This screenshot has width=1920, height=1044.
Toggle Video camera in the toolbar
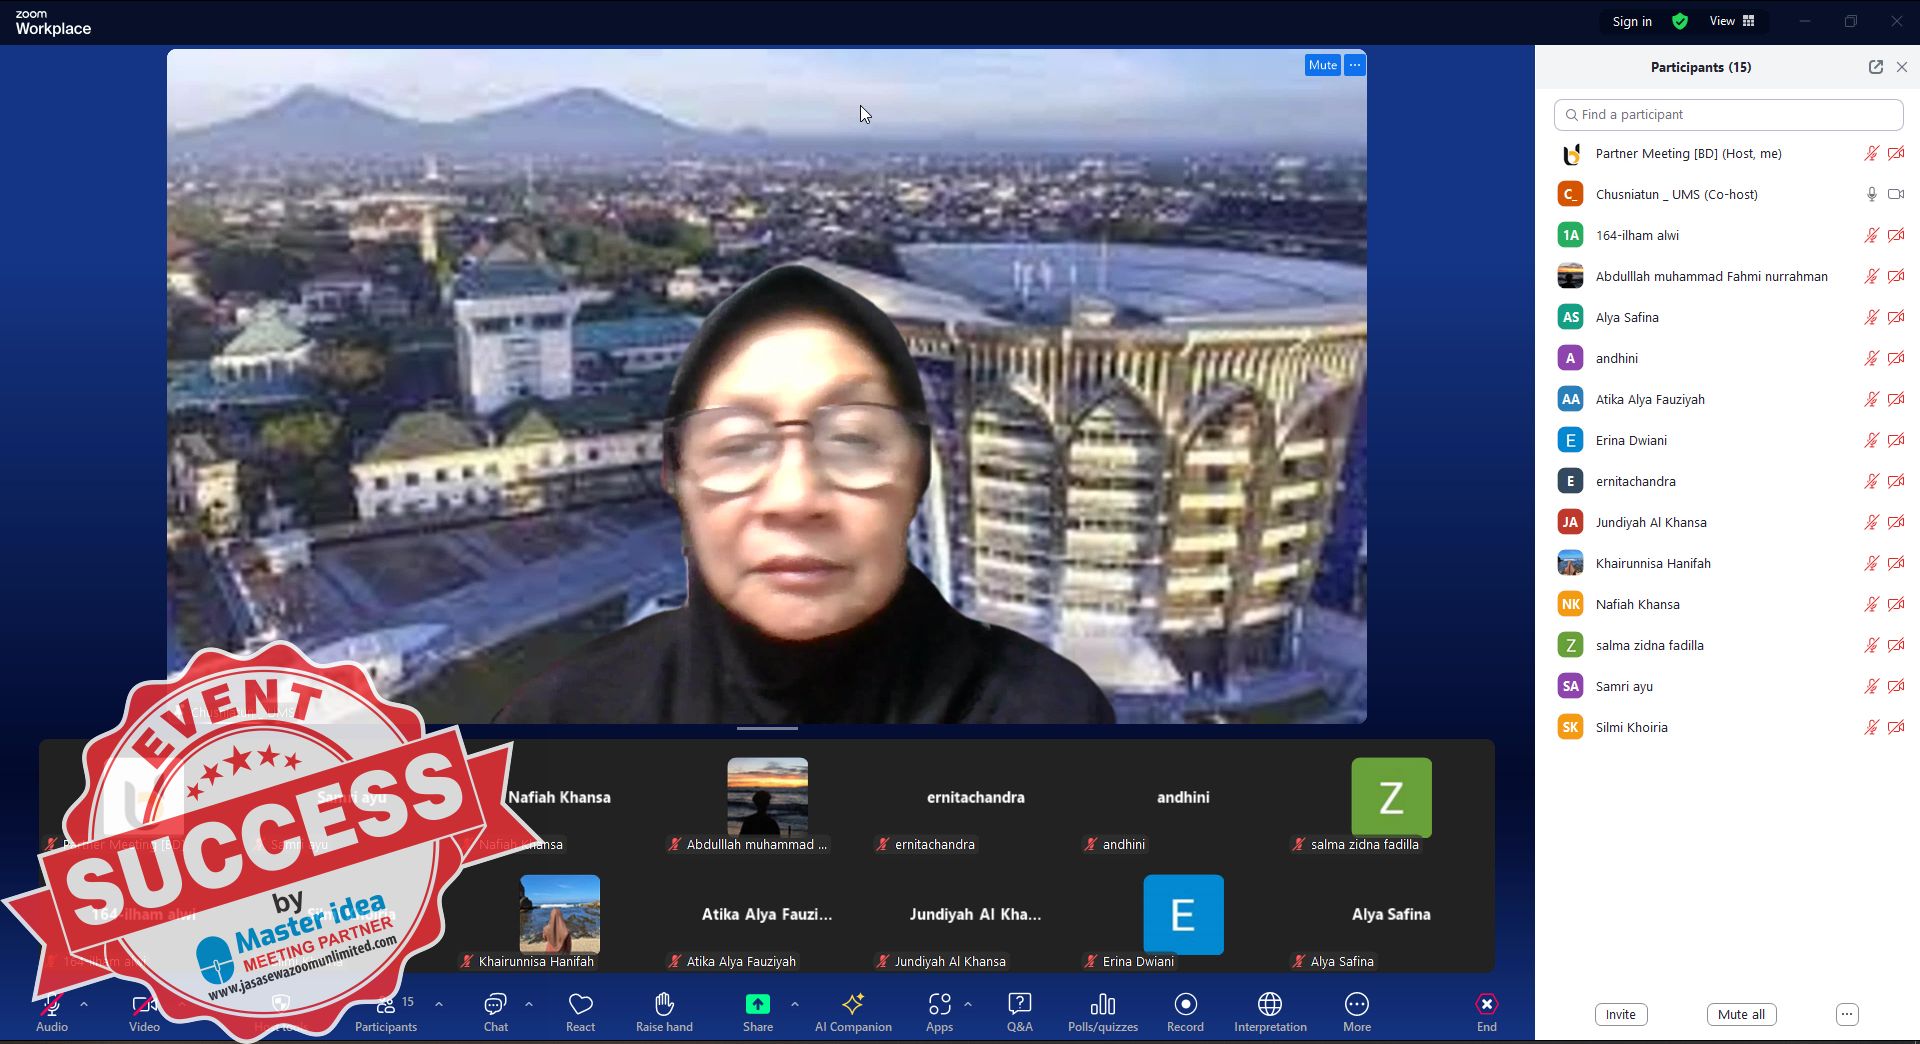click(x=144, y=1005)
